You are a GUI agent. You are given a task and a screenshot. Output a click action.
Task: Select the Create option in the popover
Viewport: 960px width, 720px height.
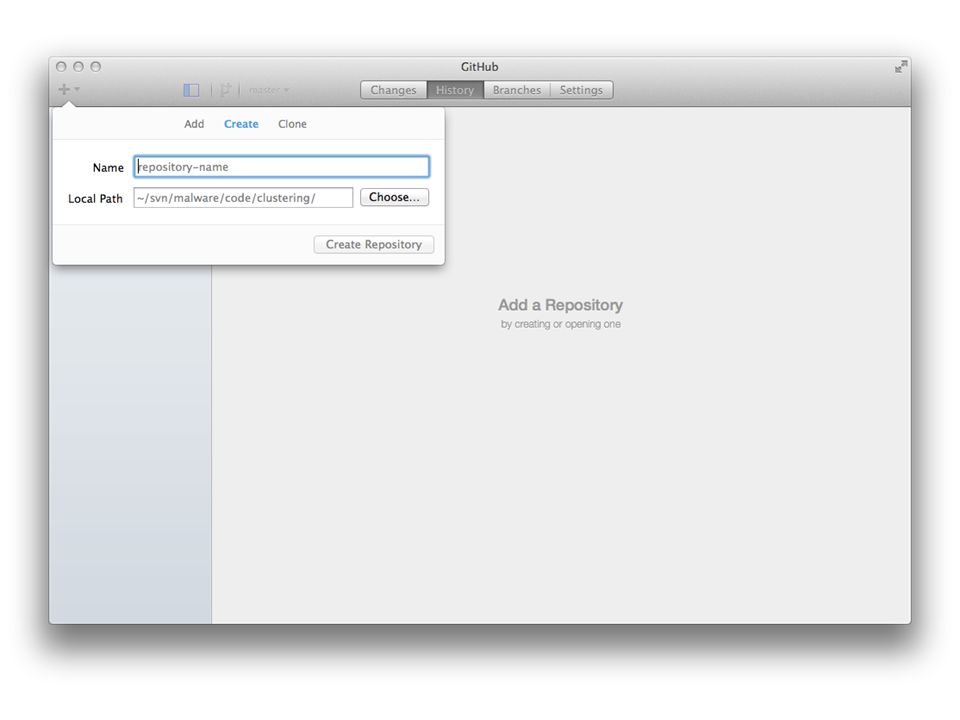pos(241,124)
